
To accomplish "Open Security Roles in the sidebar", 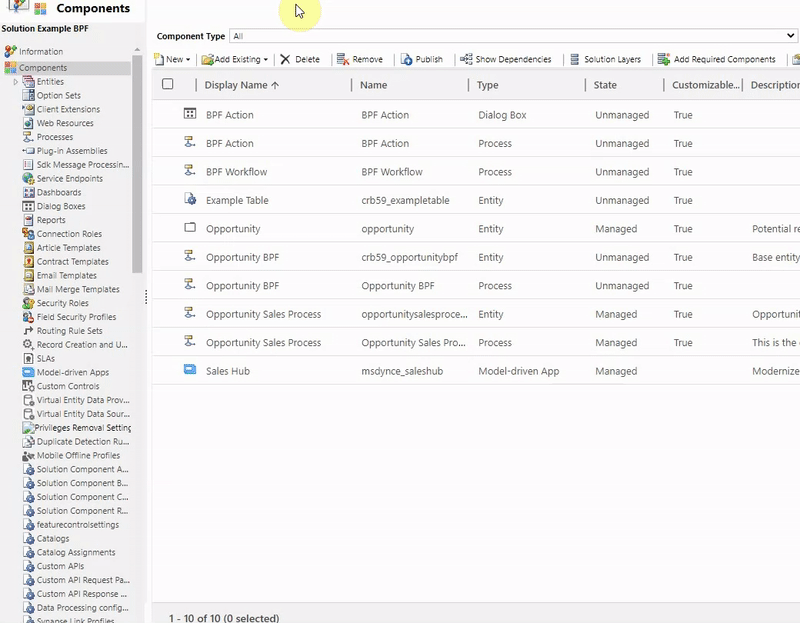I will point(62,303).
